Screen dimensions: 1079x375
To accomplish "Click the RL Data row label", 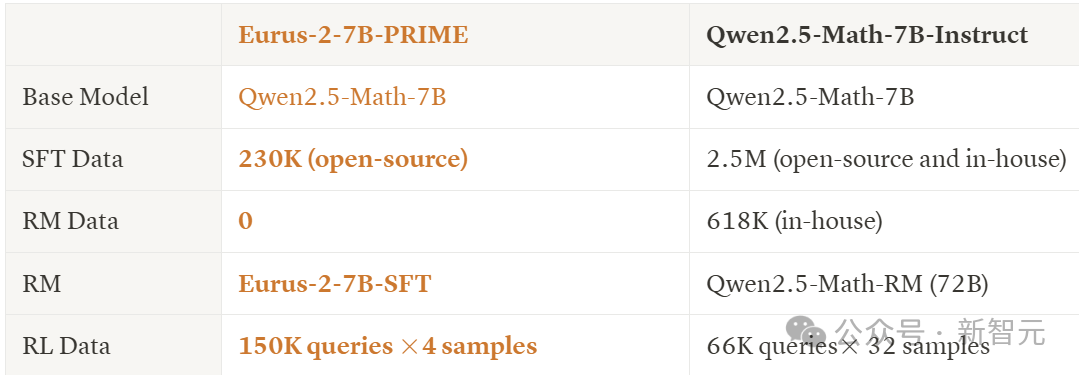I will click(66, 345).
